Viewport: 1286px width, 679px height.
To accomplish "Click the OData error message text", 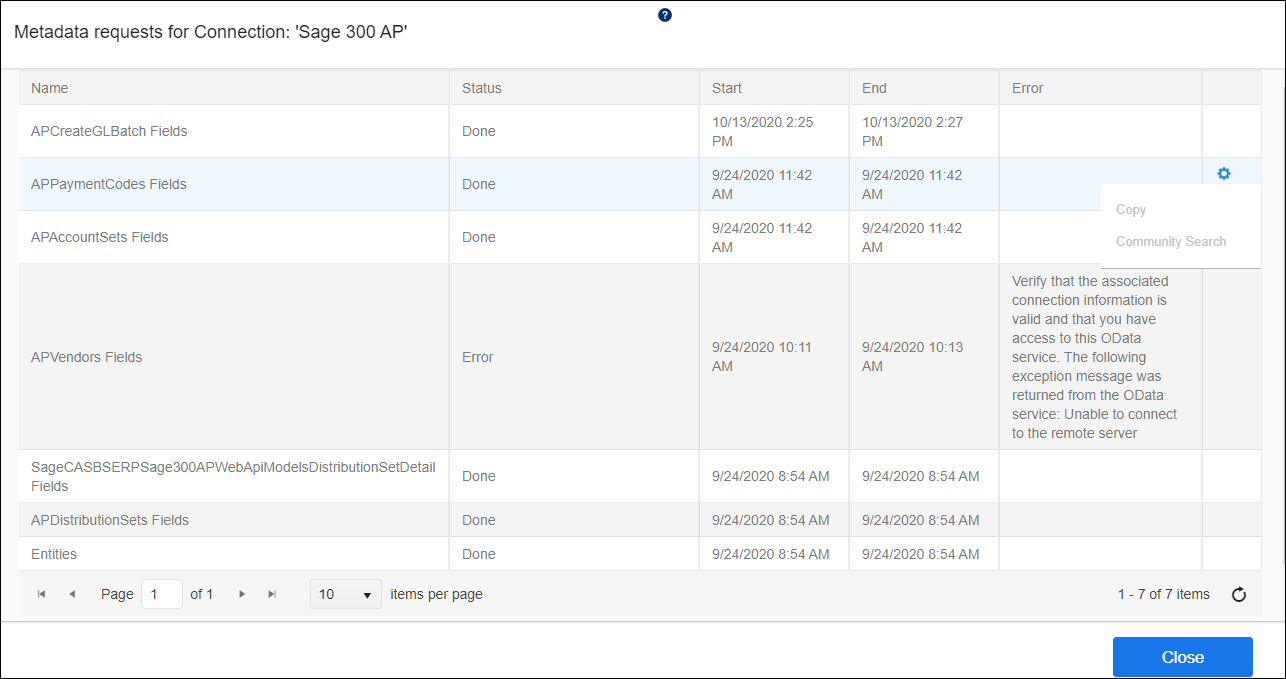I will [1096, 357].
